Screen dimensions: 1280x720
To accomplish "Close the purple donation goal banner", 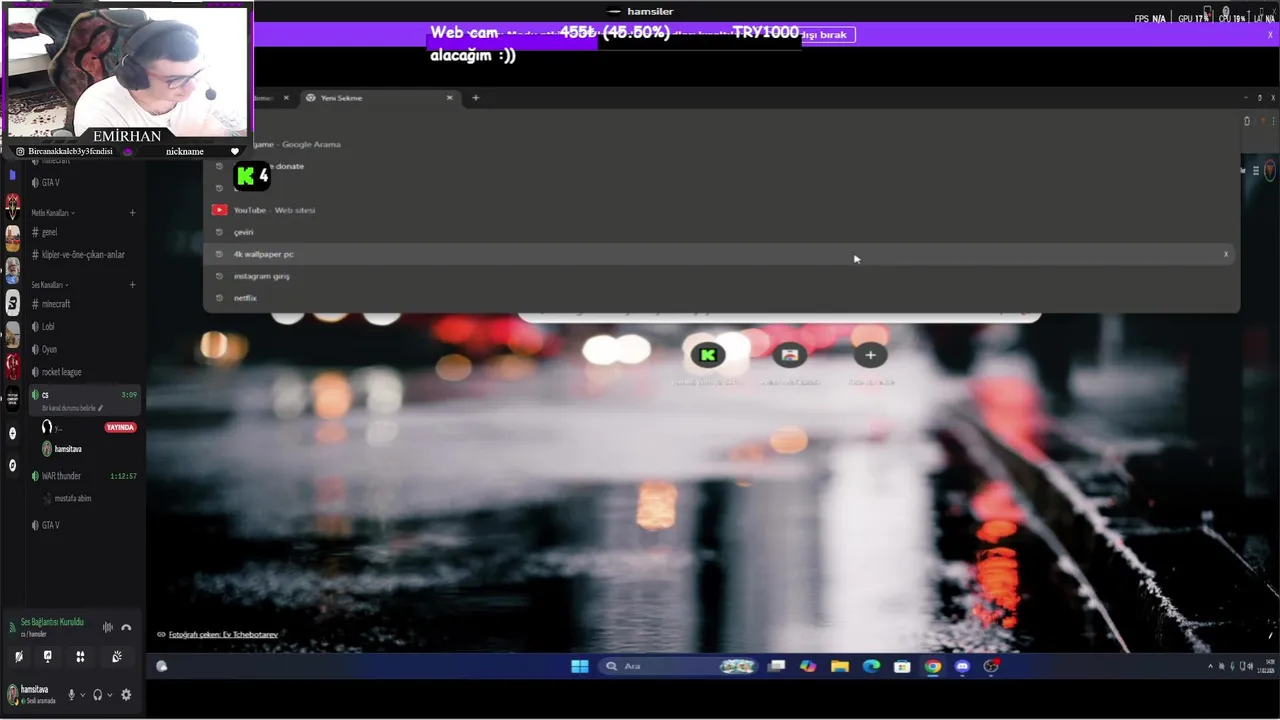I will 1271,35.
